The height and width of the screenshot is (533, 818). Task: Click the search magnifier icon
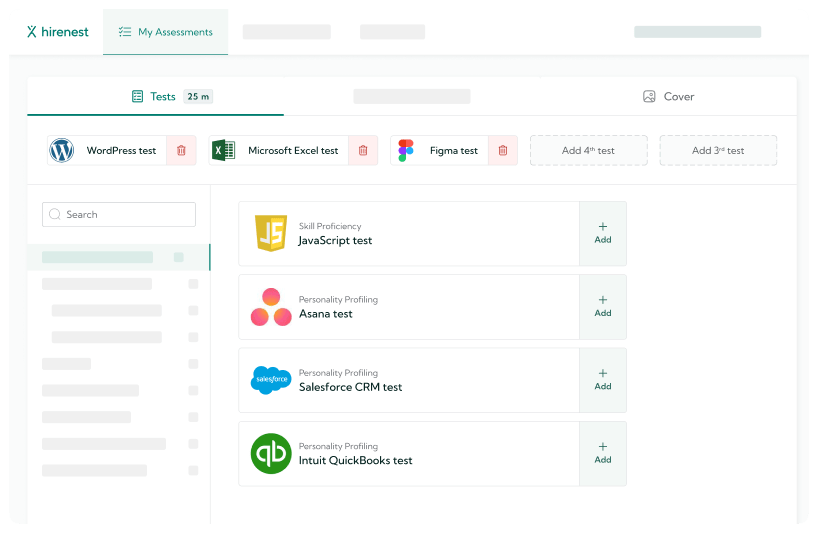pyautogui.click(x=55, y=214)
